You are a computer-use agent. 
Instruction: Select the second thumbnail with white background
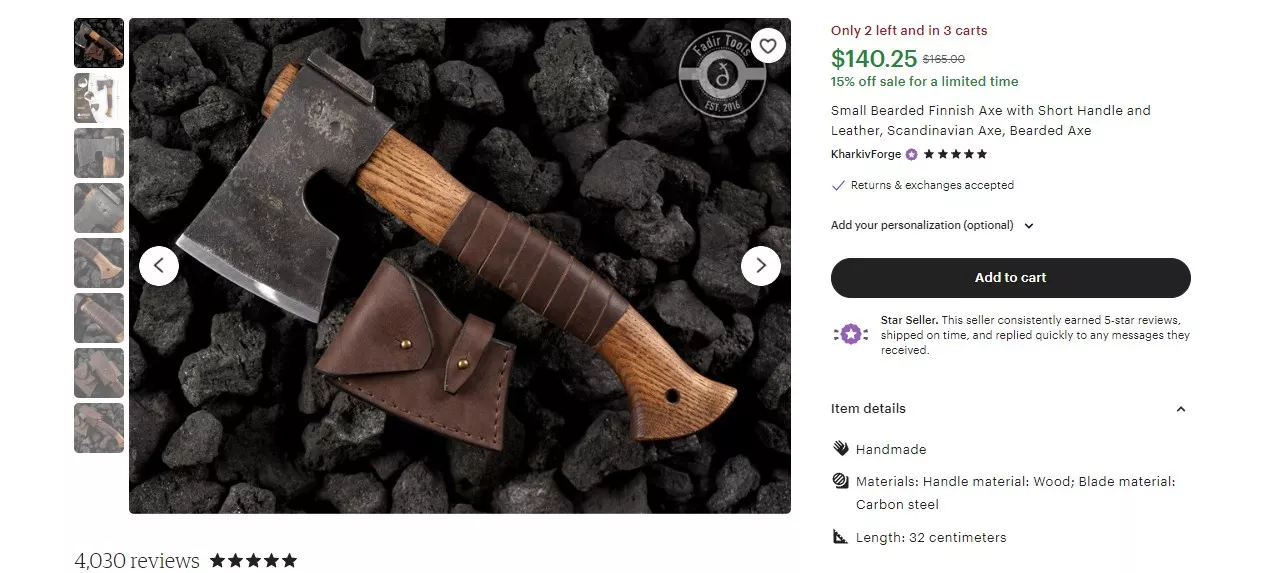coord(99,98)
